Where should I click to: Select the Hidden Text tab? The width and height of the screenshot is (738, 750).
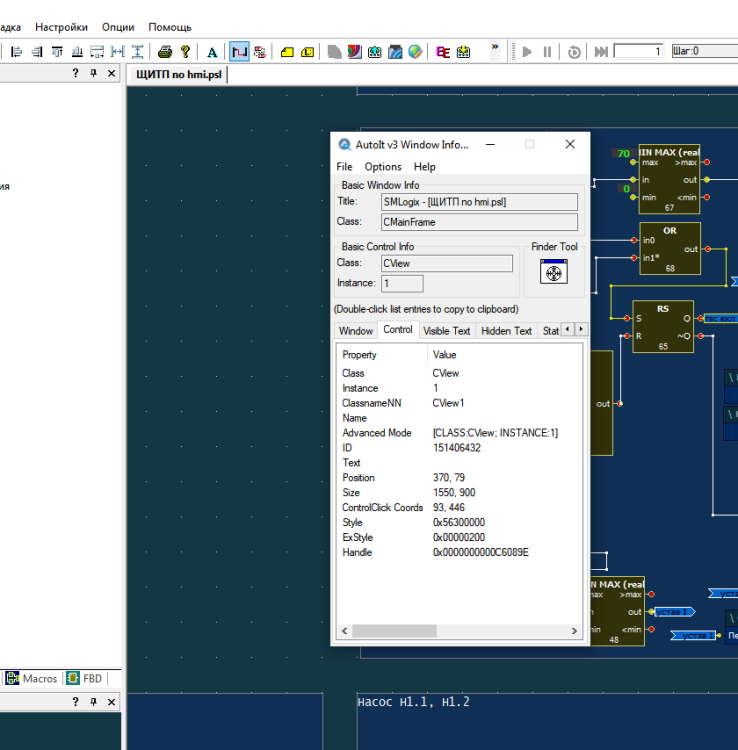pyautogui.click(x=507, y=331)
